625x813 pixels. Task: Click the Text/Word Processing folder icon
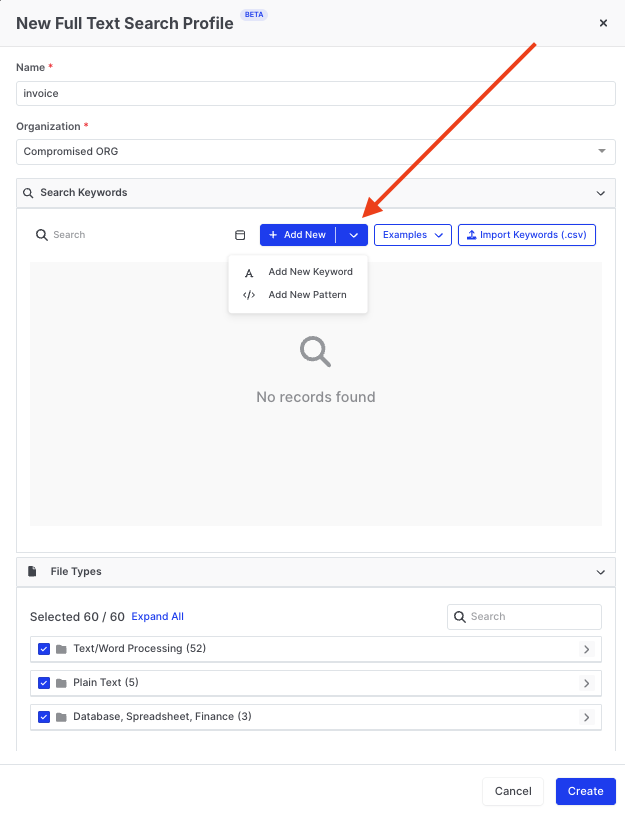61,649
